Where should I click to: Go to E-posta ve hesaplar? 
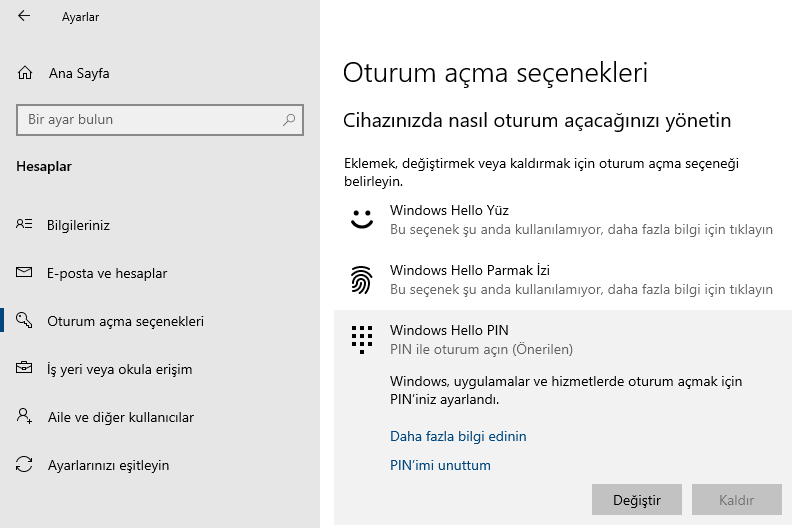pos(107,273)
